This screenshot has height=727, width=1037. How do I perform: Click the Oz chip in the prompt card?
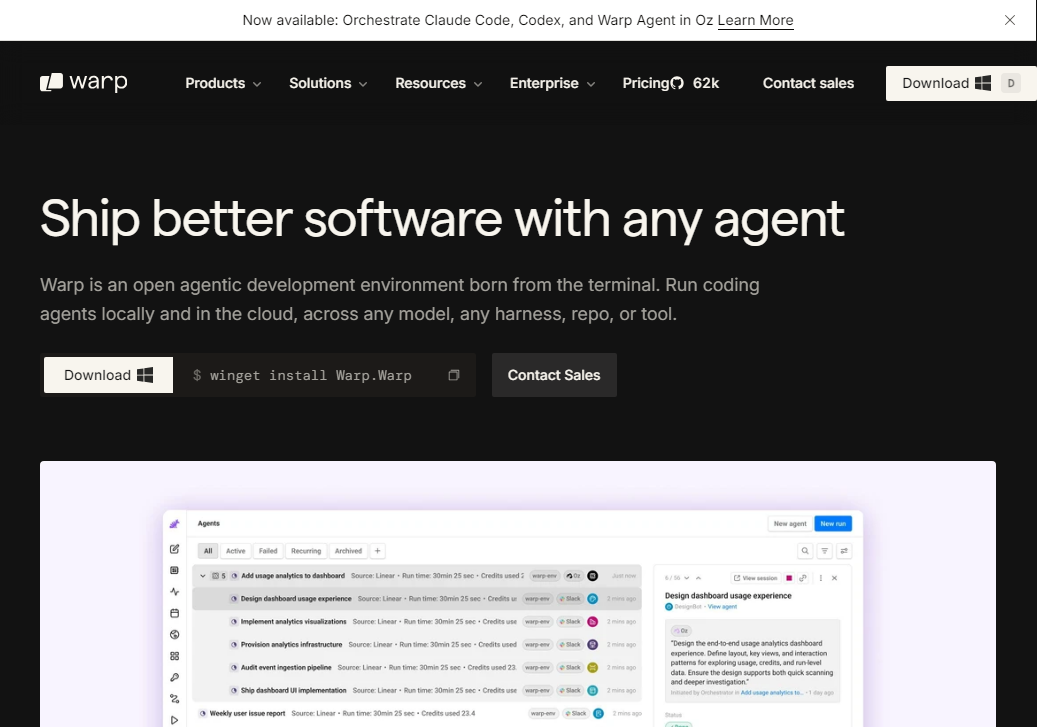coord(681,630)
